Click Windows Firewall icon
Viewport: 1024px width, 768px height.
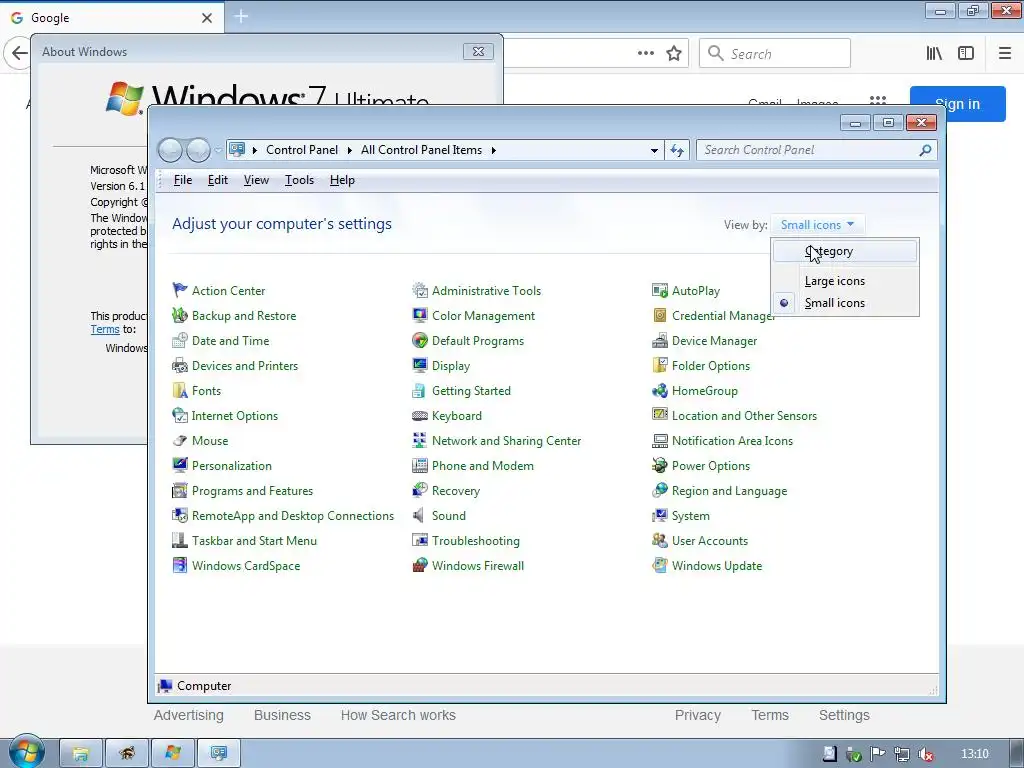tap(420, 566)
